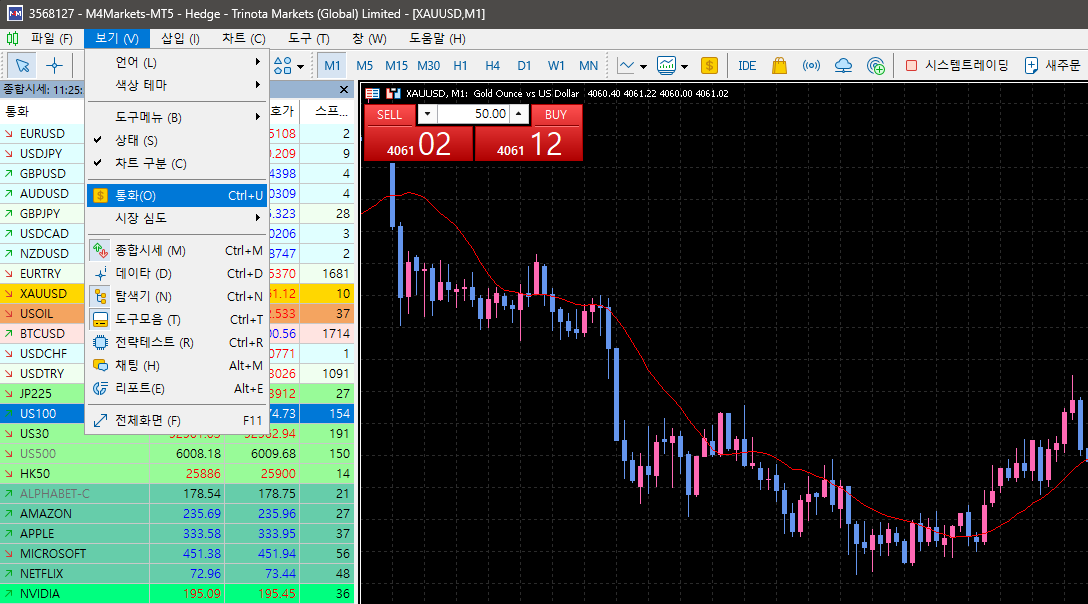The image size is (1088, 604).
Task: Click the indicators chart icon
Action: pos(666,66)
